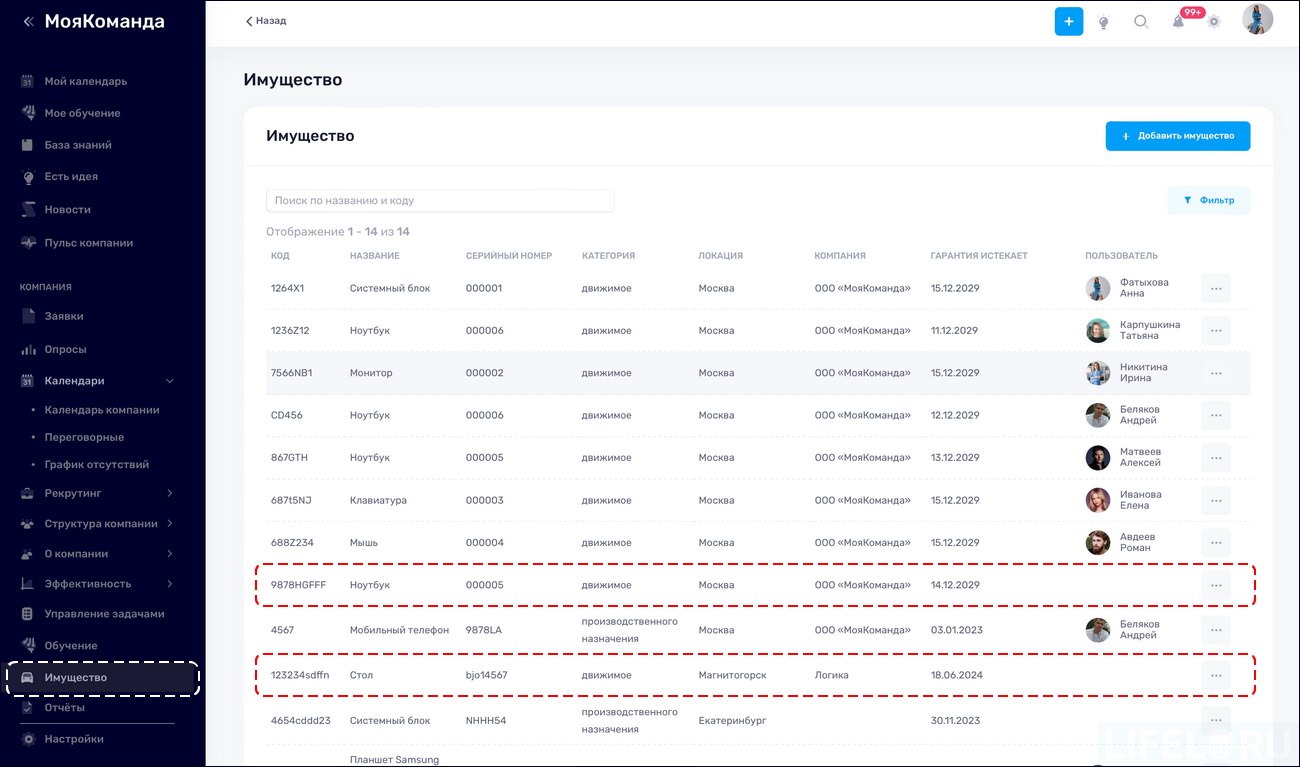Click the search magnifier icon in top bar
The height and width of the screenshot is (768, 1300).
coord(1140,20)
